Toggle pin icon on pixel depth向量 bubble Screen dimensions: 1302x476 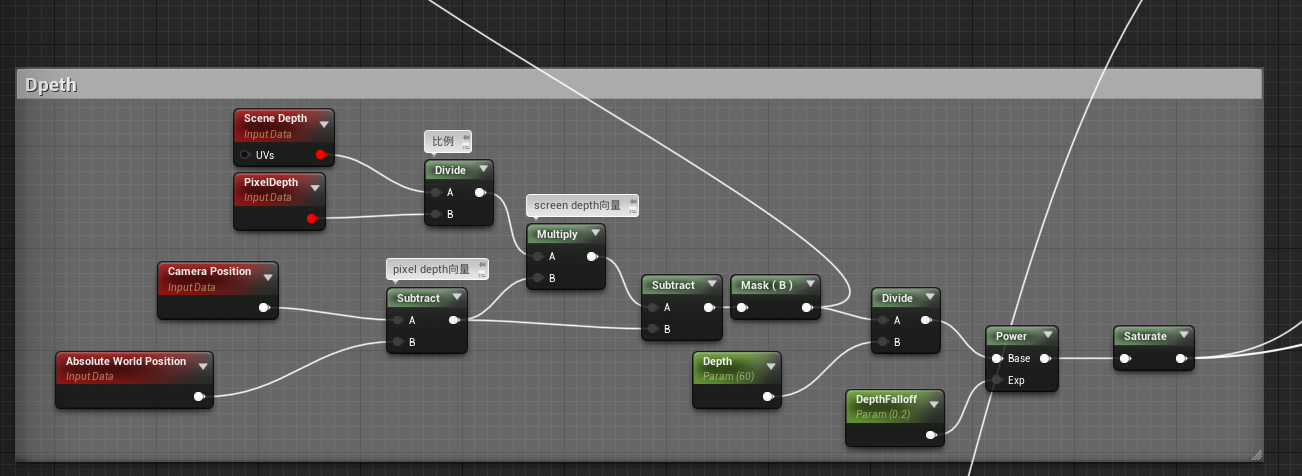point(482,265)
